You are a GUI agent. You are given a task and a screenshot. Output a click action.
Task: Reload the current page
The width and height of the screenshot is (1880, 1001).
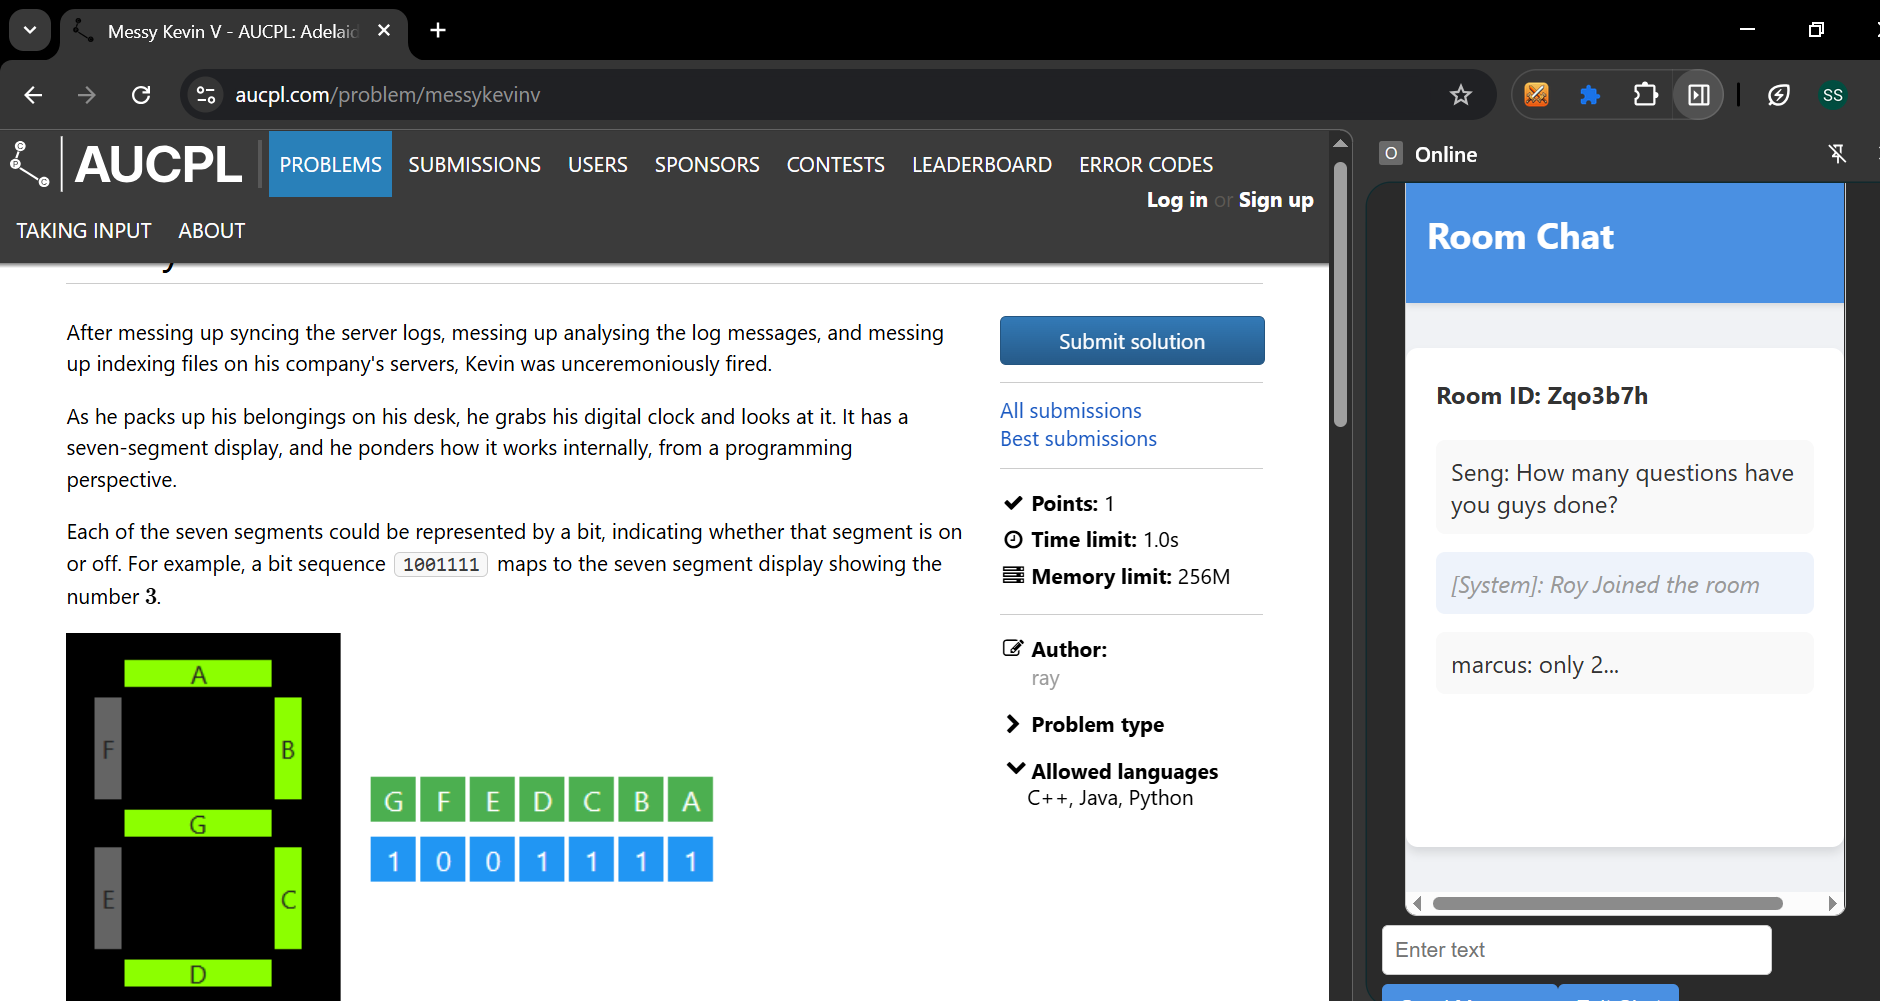[141, 95]
